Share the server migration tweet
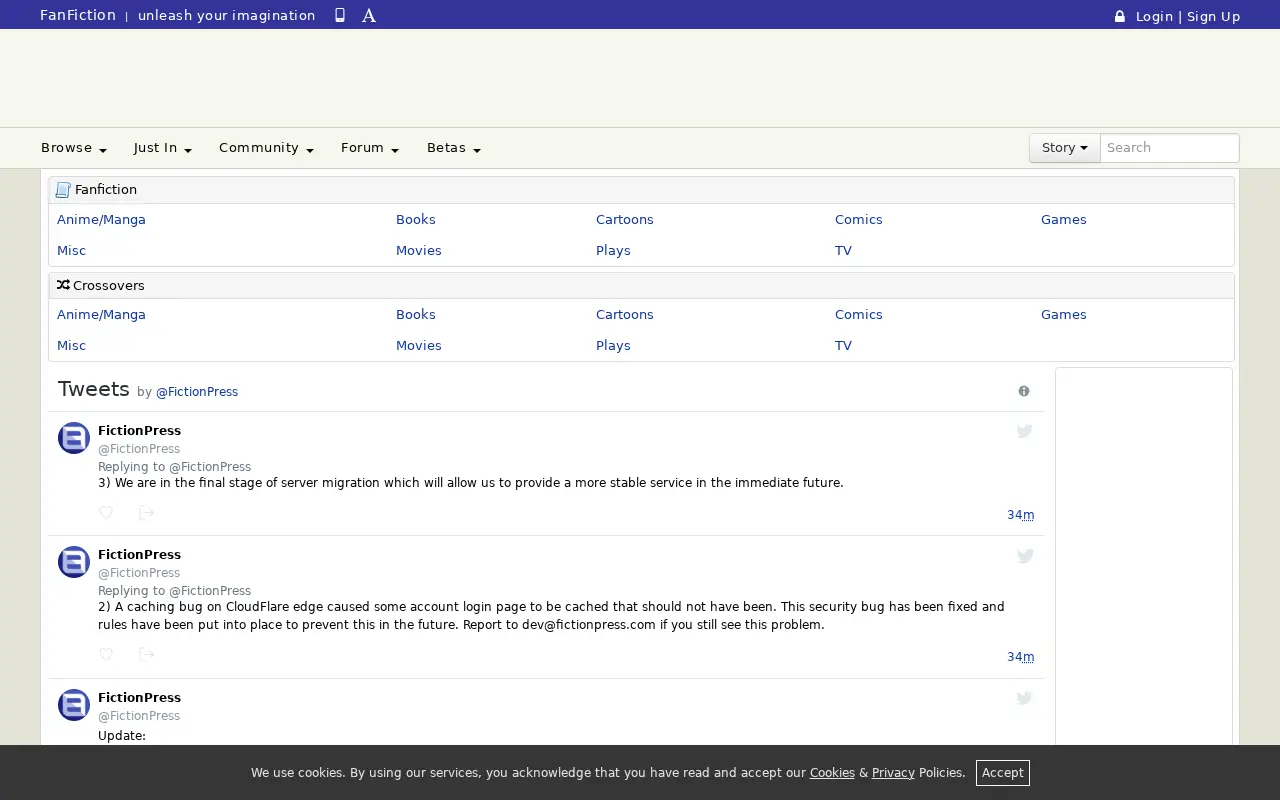This screenshot has height=800, width=1280. click(x=146, y=513)
